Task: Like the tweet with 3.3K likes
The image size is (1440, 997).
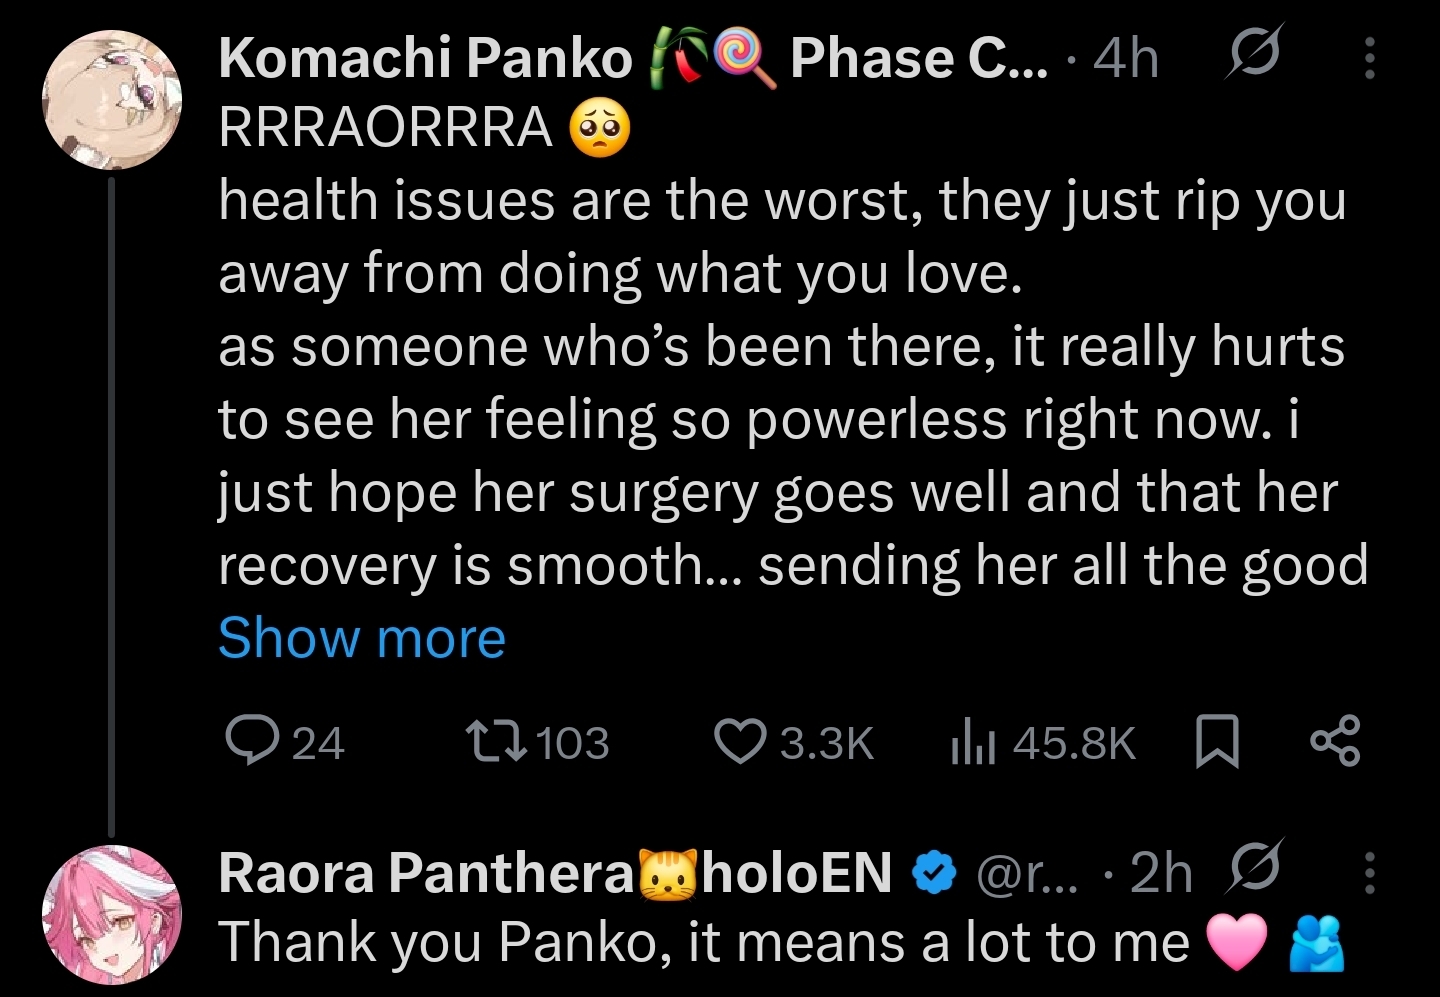Action: coord(738,741)
